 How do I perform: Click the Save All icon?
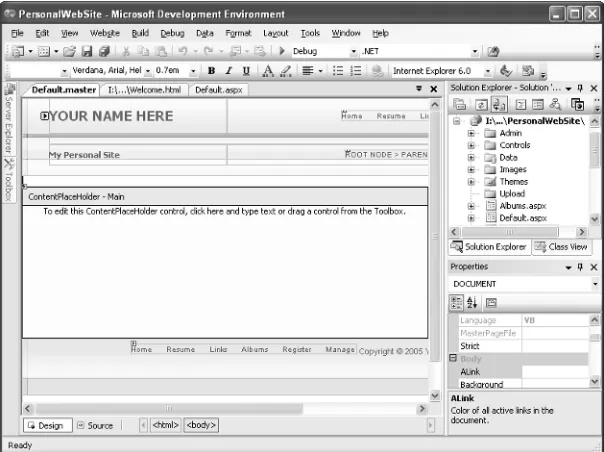tap(104, 51)
